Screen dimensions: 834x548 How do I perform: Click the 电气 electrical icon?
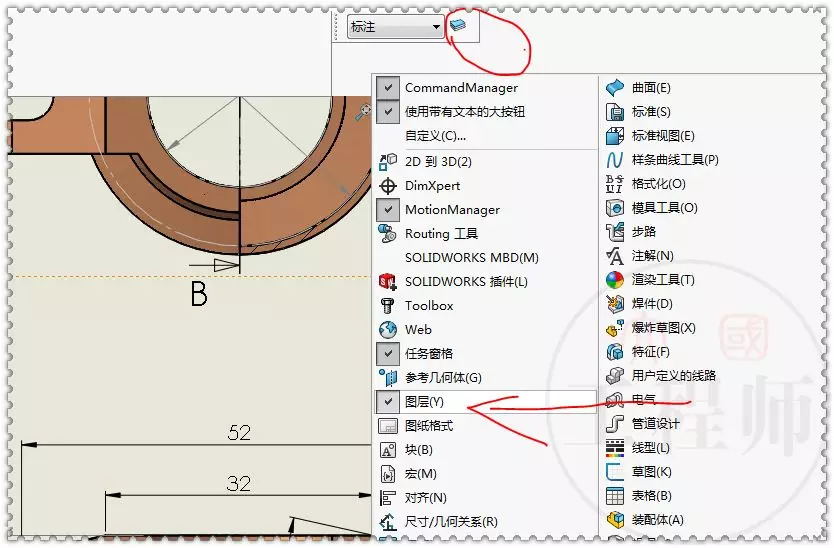(x=615, y=399)
